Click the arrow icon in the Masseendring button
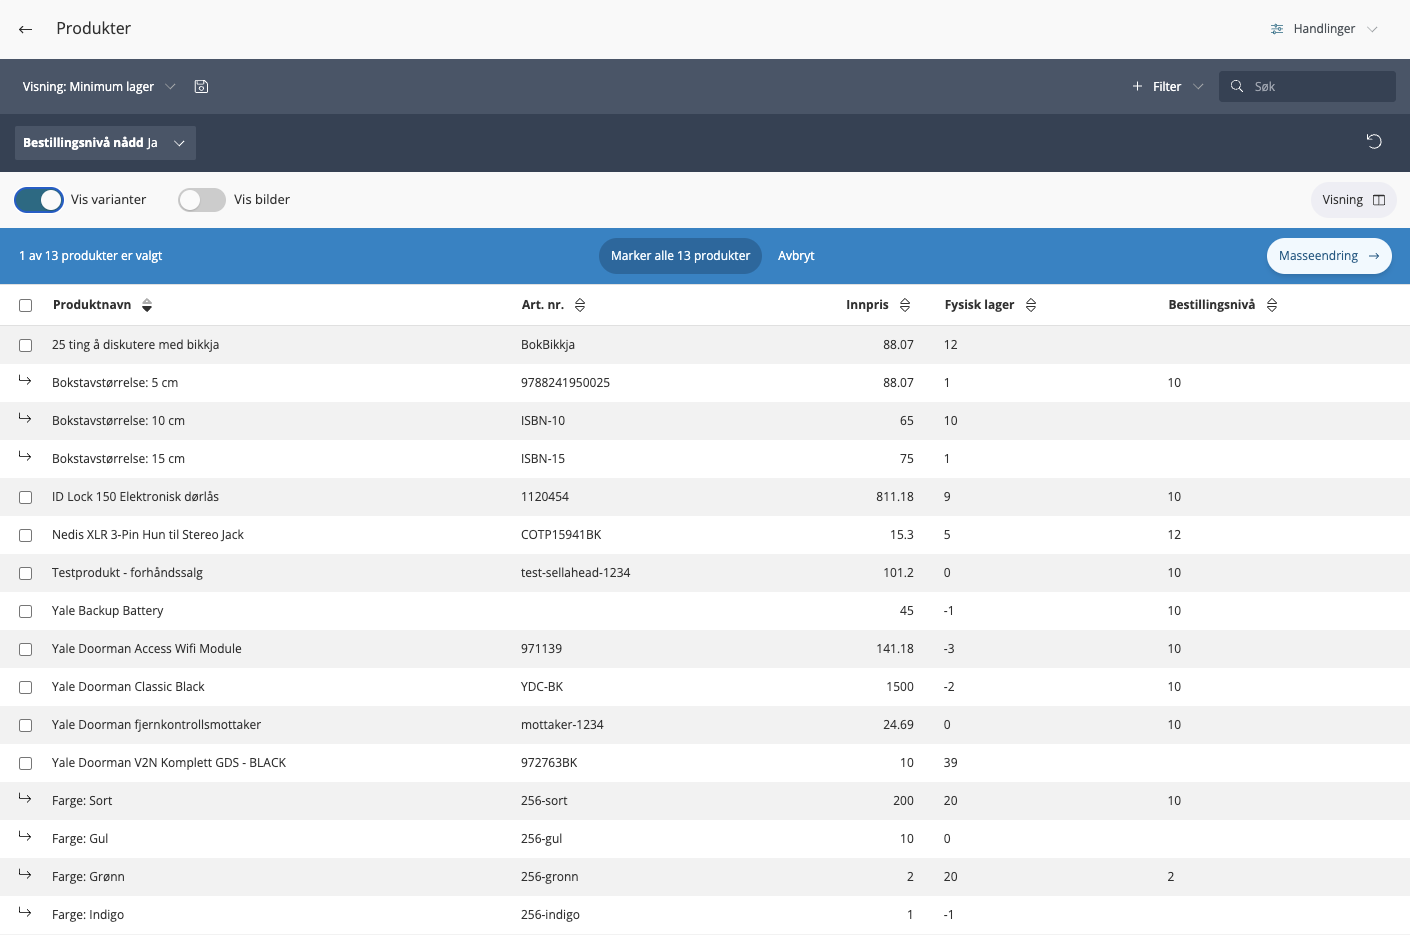The height and width of the screenshot is (935, 1410). pyautogui.click(x=1374, y=256)
